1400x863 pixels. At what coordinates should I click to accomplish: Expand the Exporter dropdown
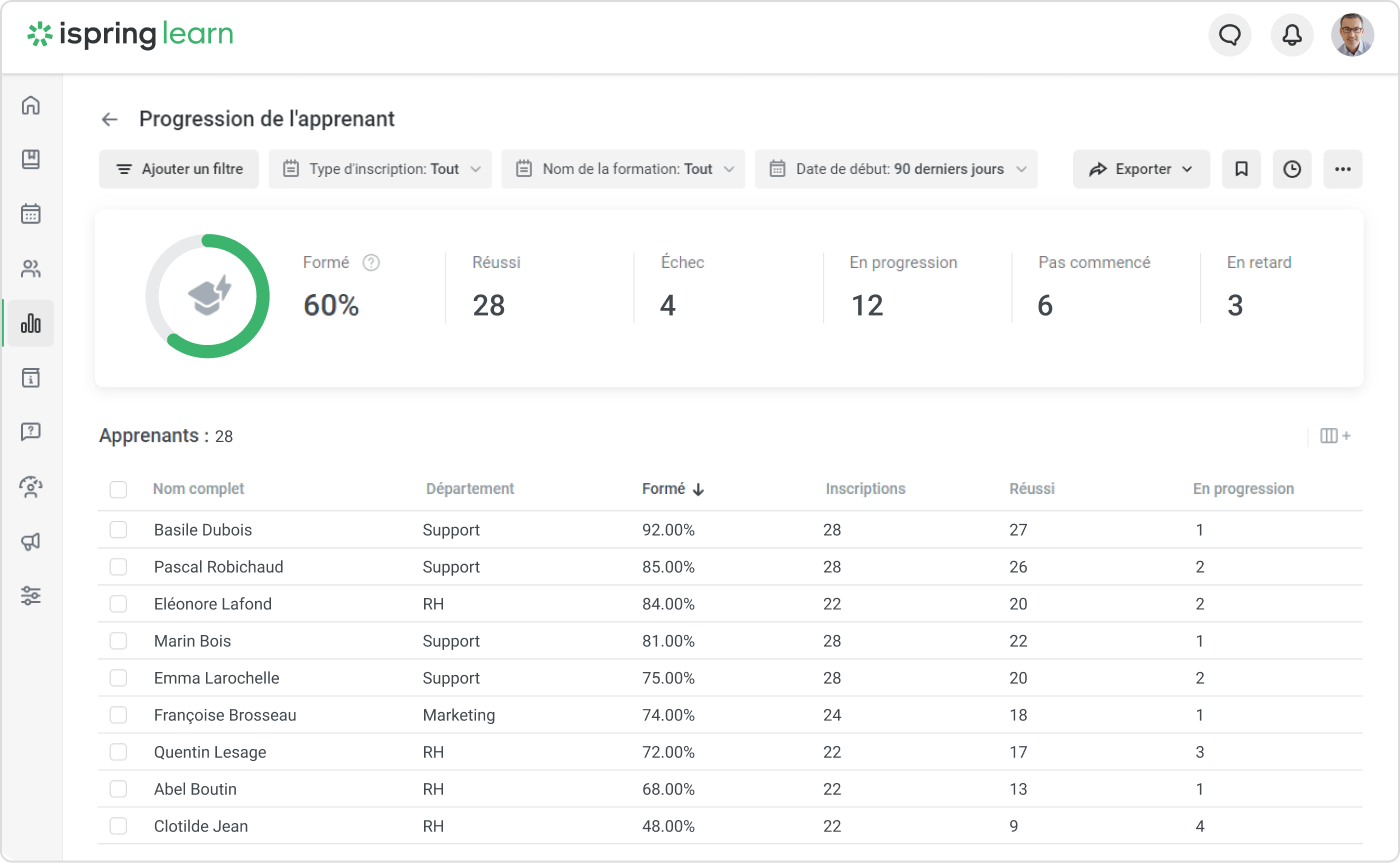tap(1141, 169)
